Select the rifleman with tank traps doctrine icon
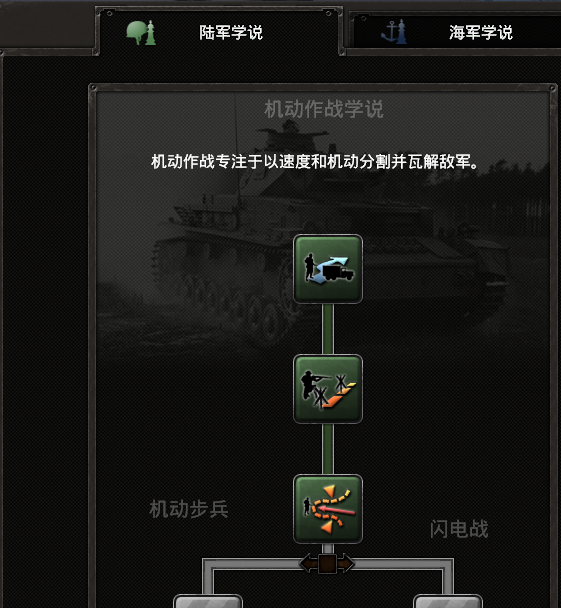 point(328,389)
